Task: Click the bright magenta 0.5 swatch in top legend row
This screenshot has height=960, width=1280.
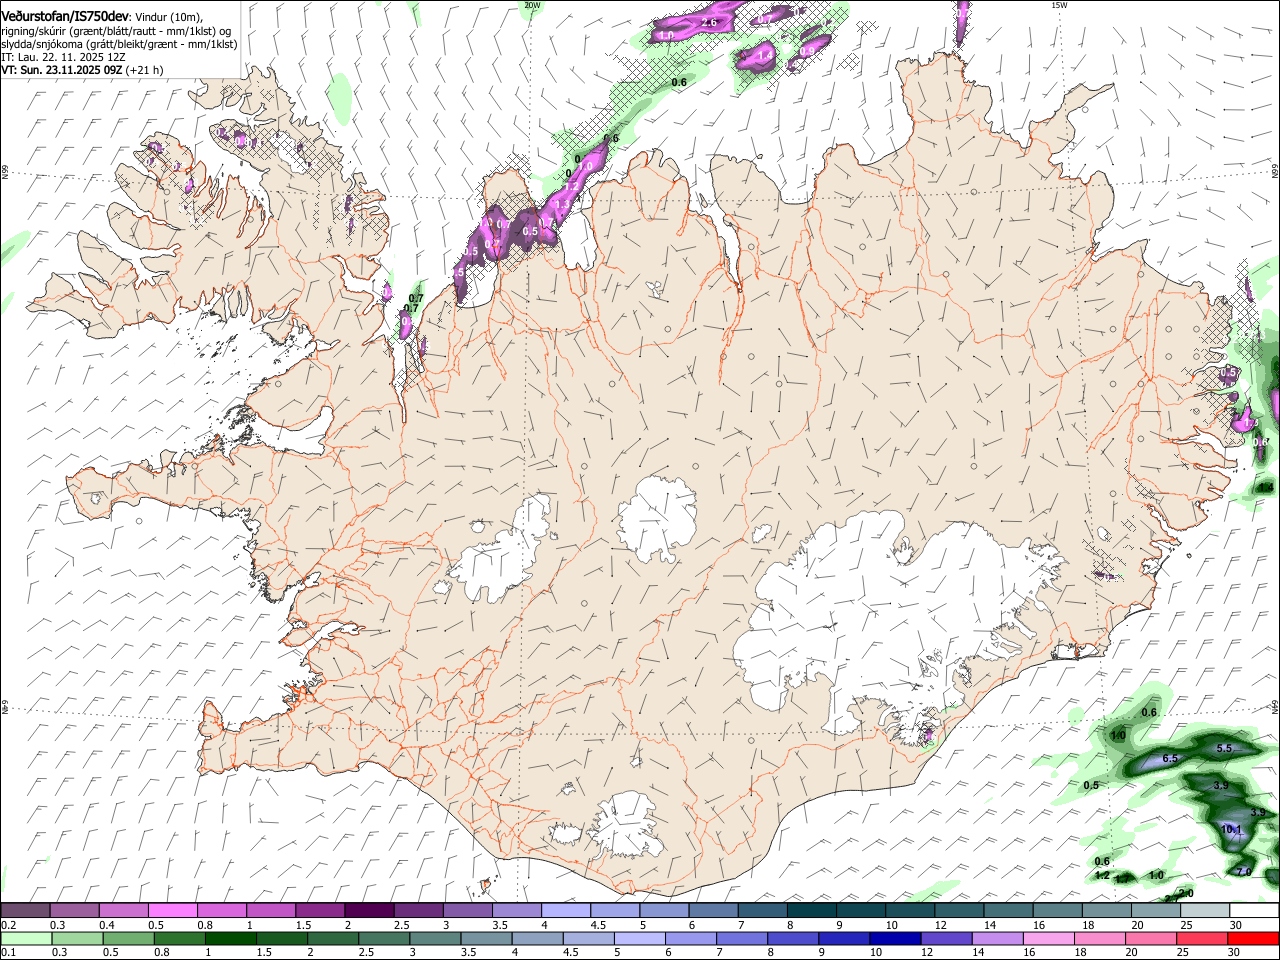Action: [172, 911]
